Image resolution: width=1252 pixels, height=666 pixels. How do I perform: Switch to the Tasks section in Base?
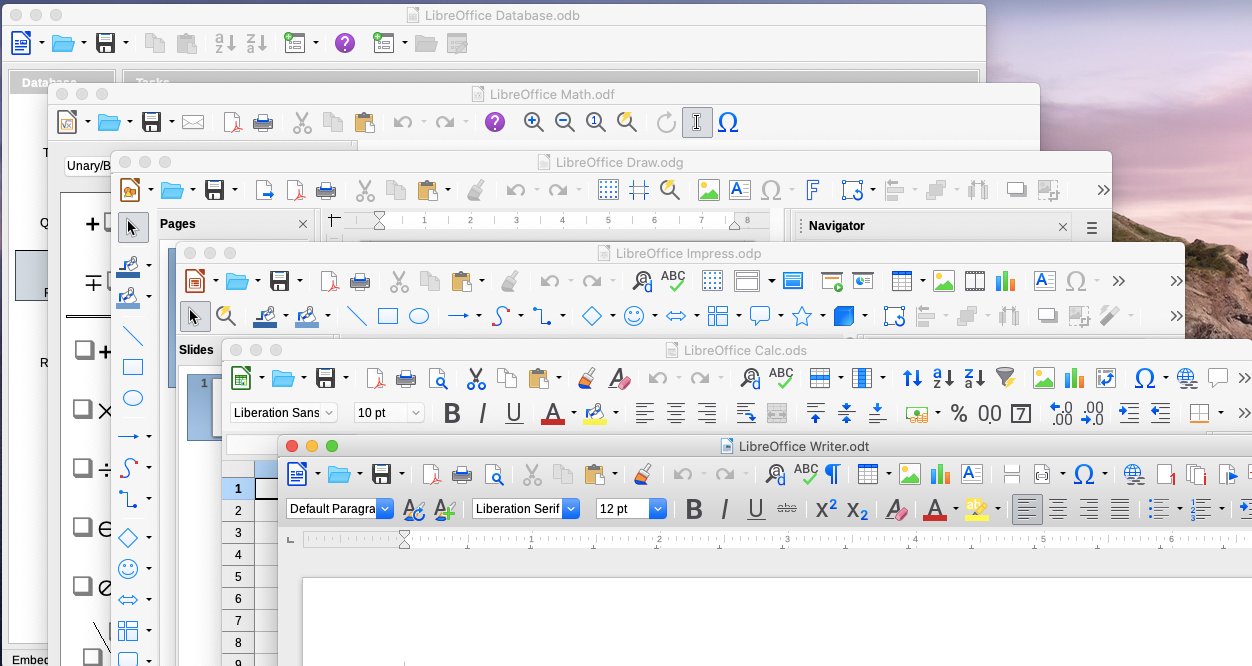155,80
